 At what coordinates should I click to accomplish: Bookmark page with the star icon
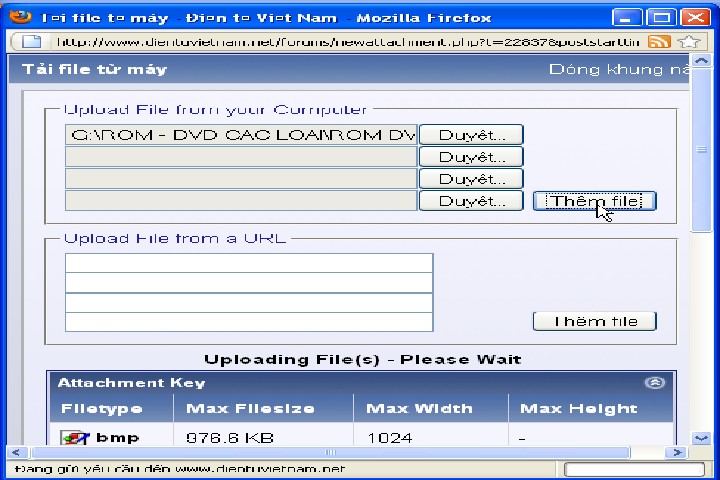pyautogui.click(x=688, y=42)
